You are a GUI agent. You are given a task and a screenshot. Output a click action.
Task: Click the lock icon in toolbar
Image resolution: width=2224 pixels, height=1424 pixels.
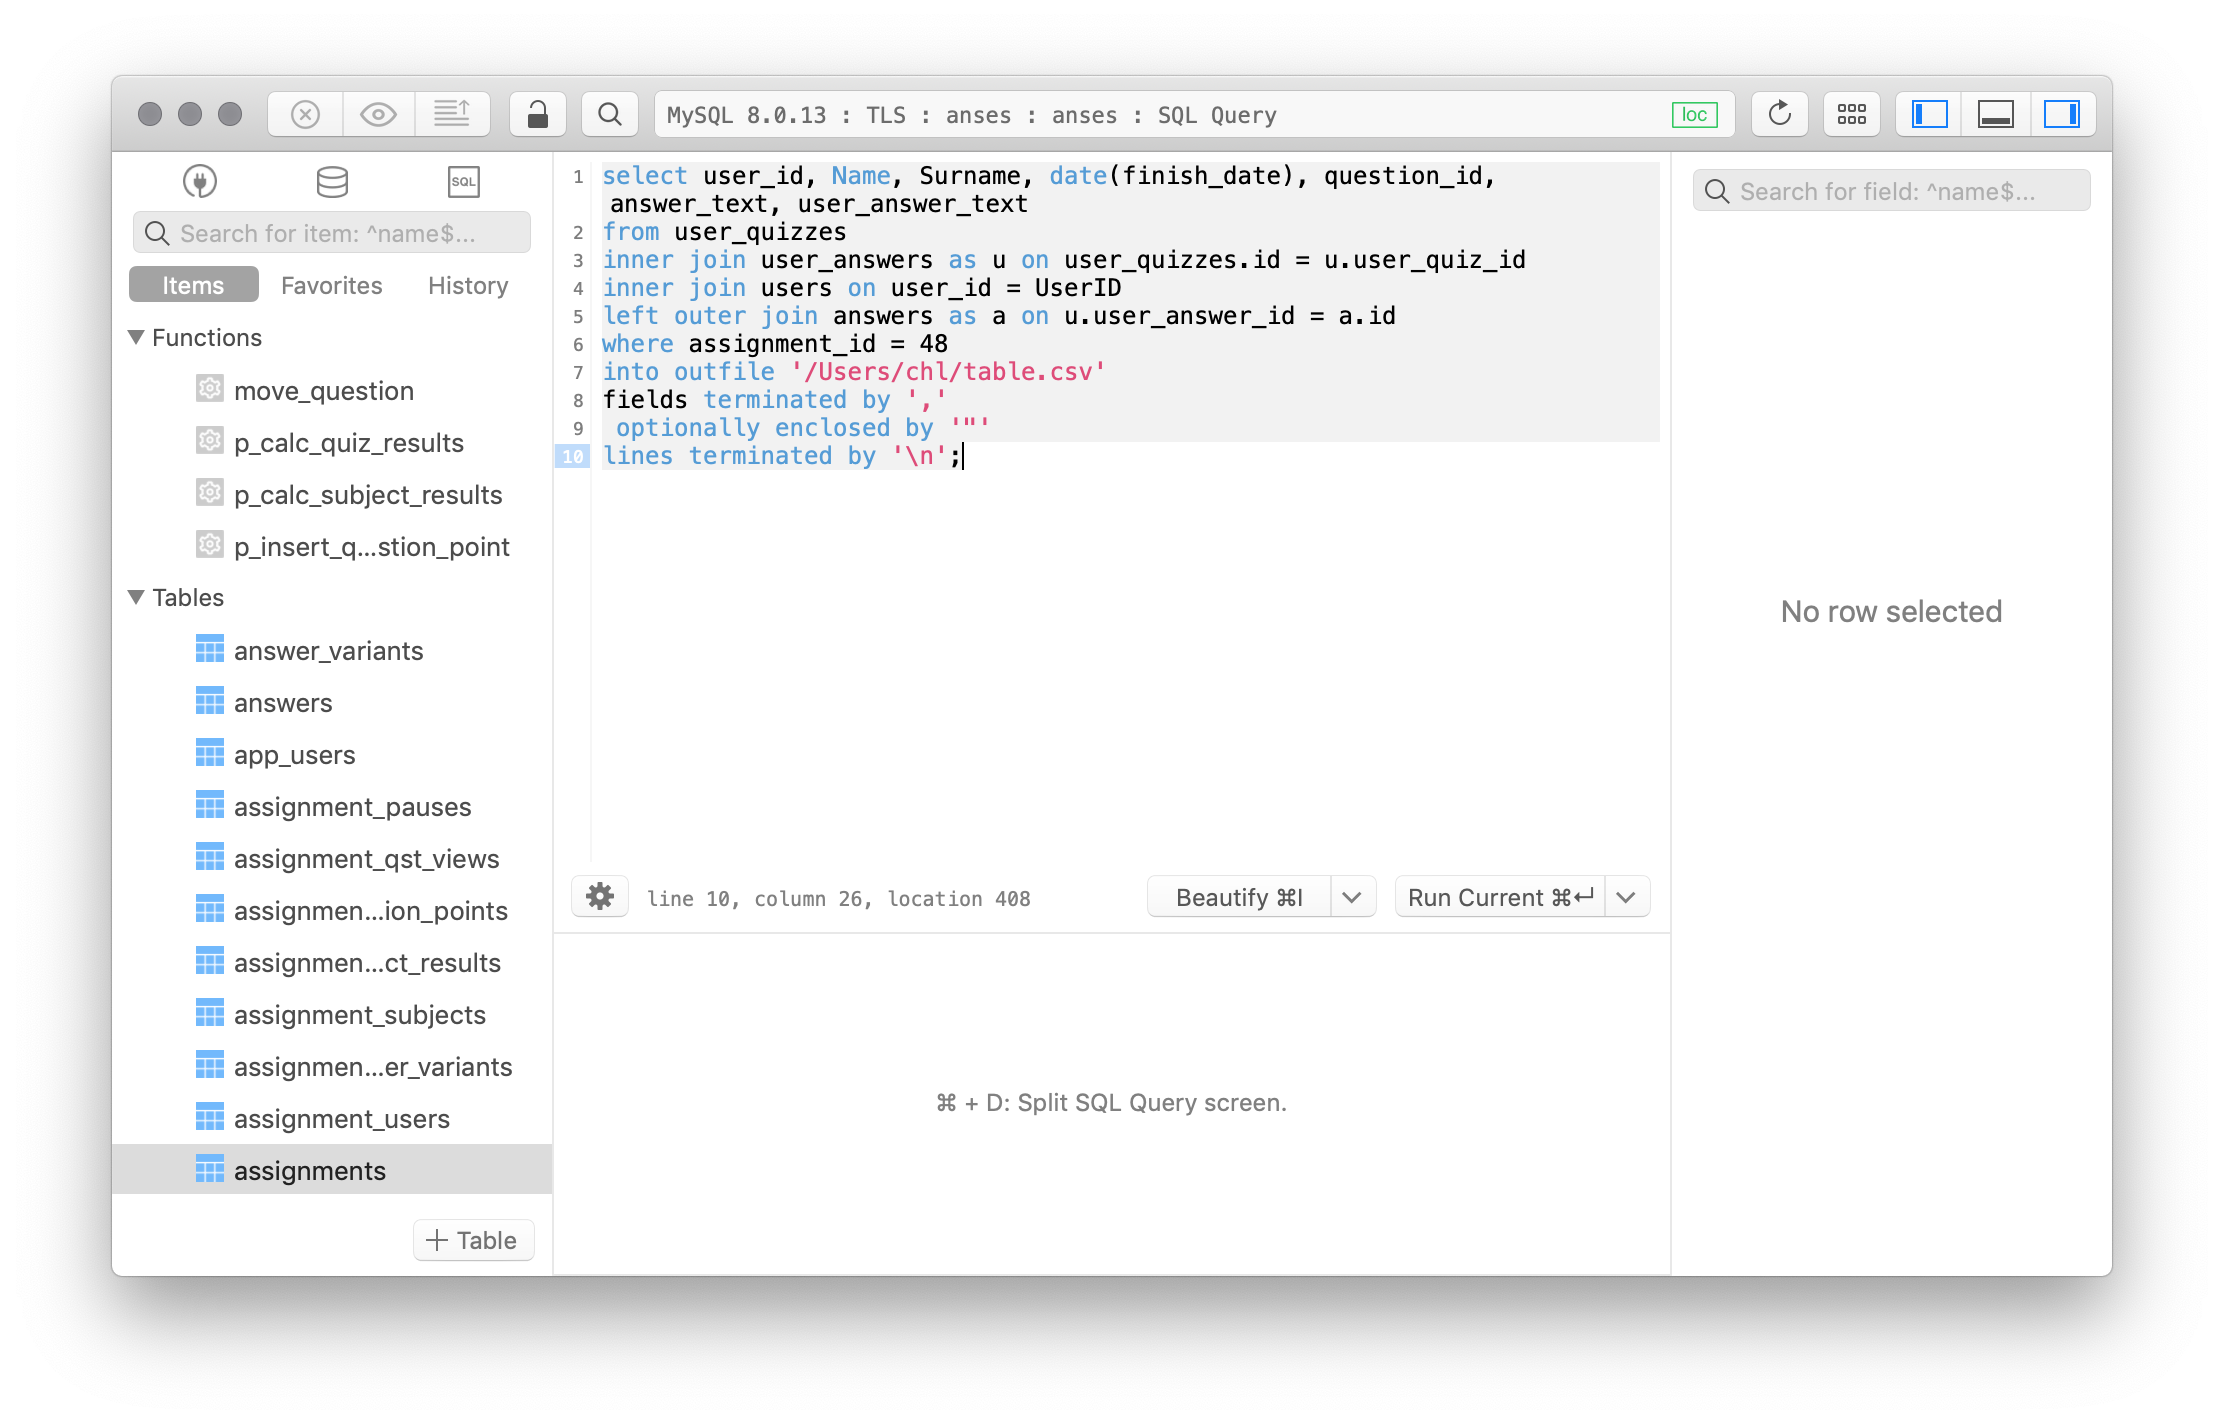pyautogui.click(x=538, y=114)
